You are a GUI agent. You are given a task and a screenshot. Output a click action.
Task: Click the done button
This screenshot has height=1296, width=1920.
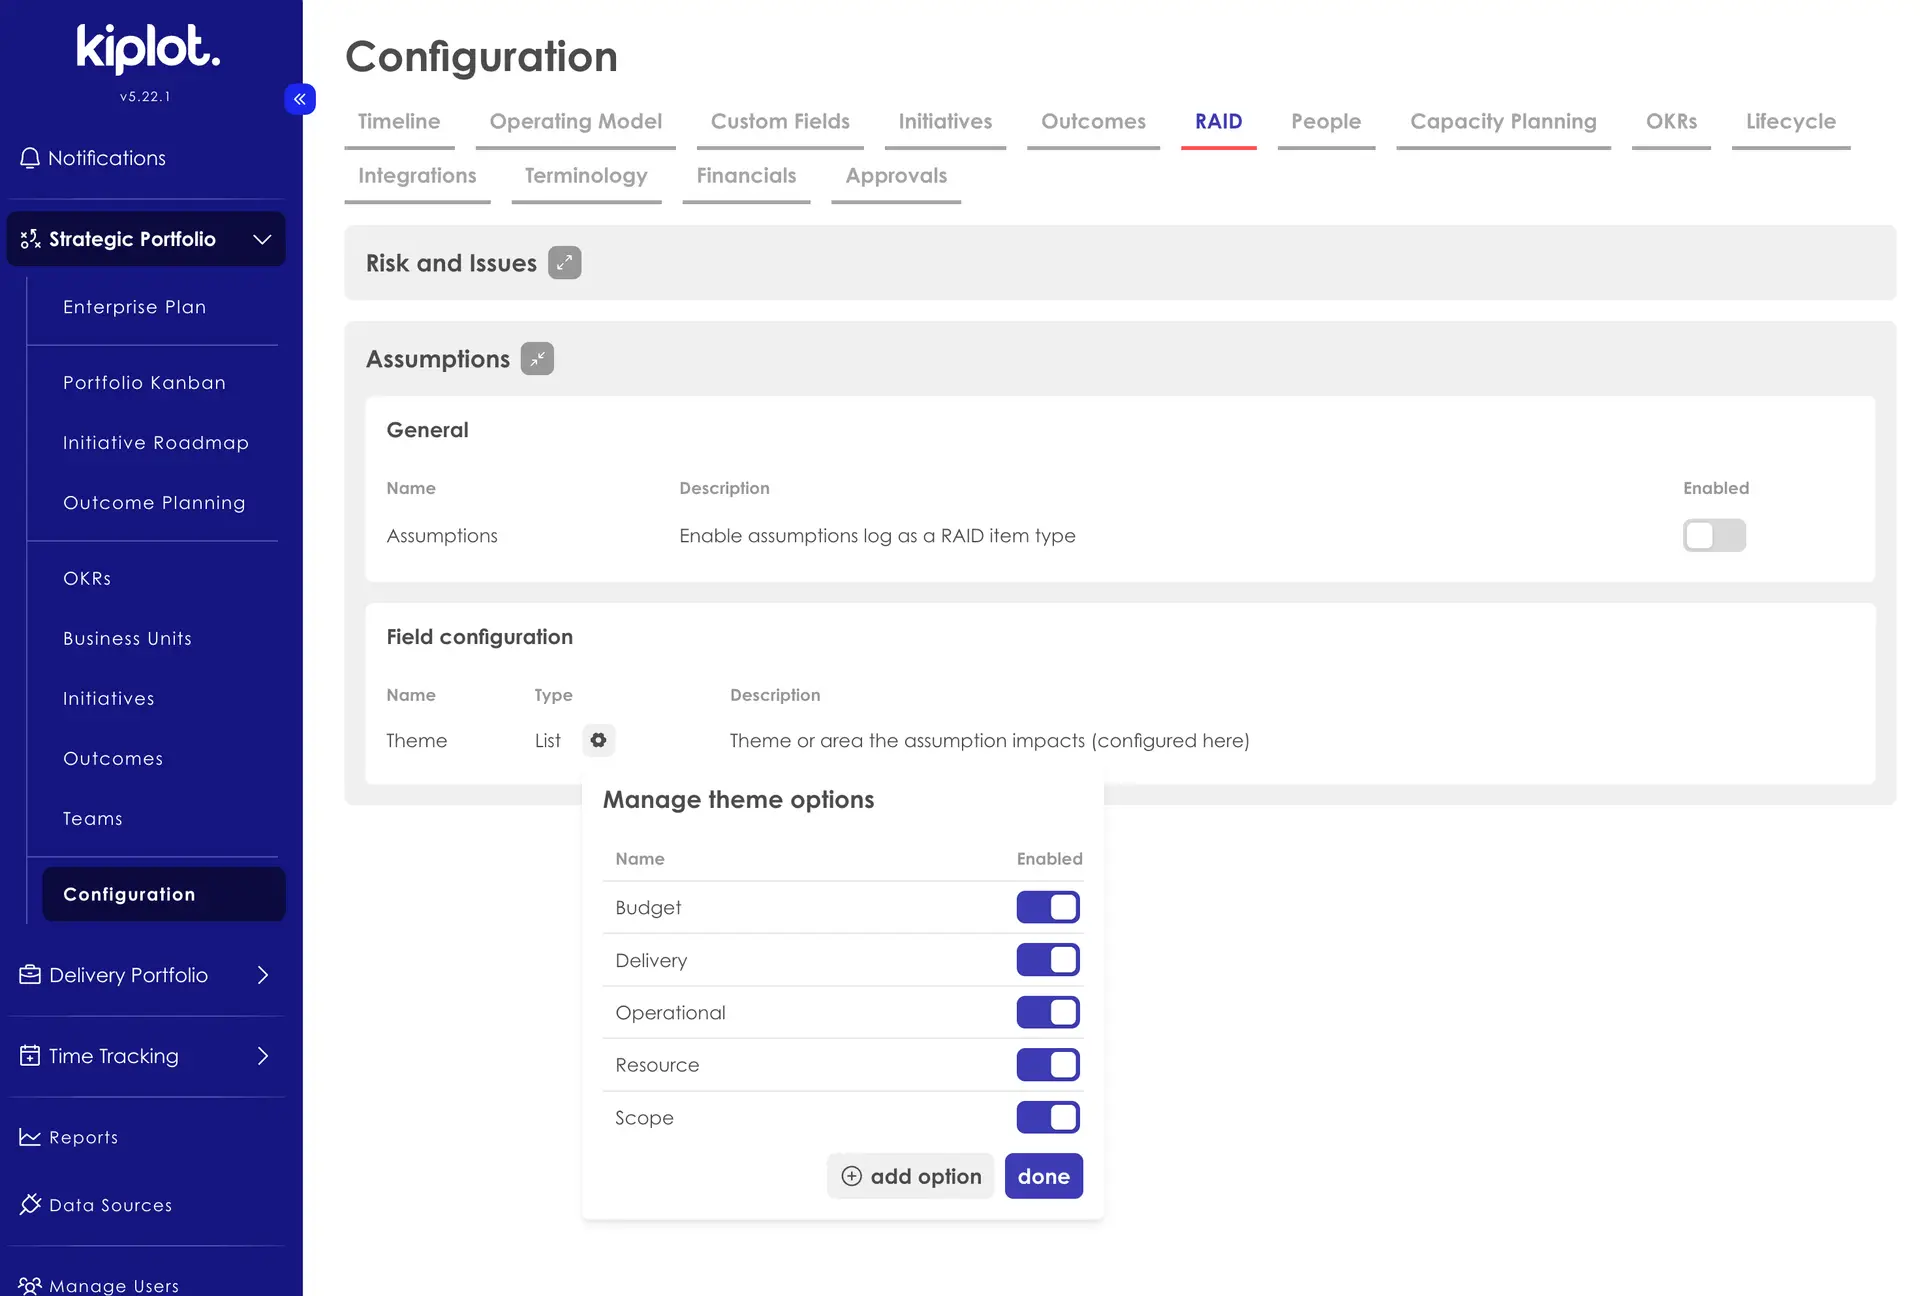[1043, 1176]
